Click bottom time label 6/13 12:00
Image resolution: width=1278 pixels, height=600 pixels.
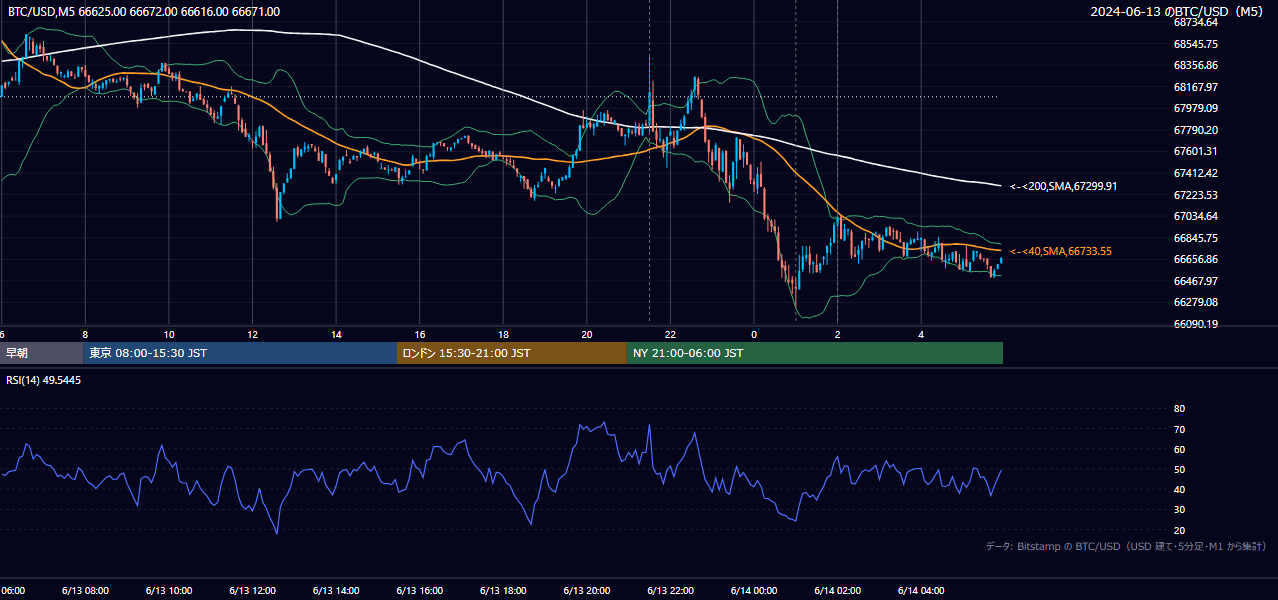pyautogui.click(x=252, y=591)
